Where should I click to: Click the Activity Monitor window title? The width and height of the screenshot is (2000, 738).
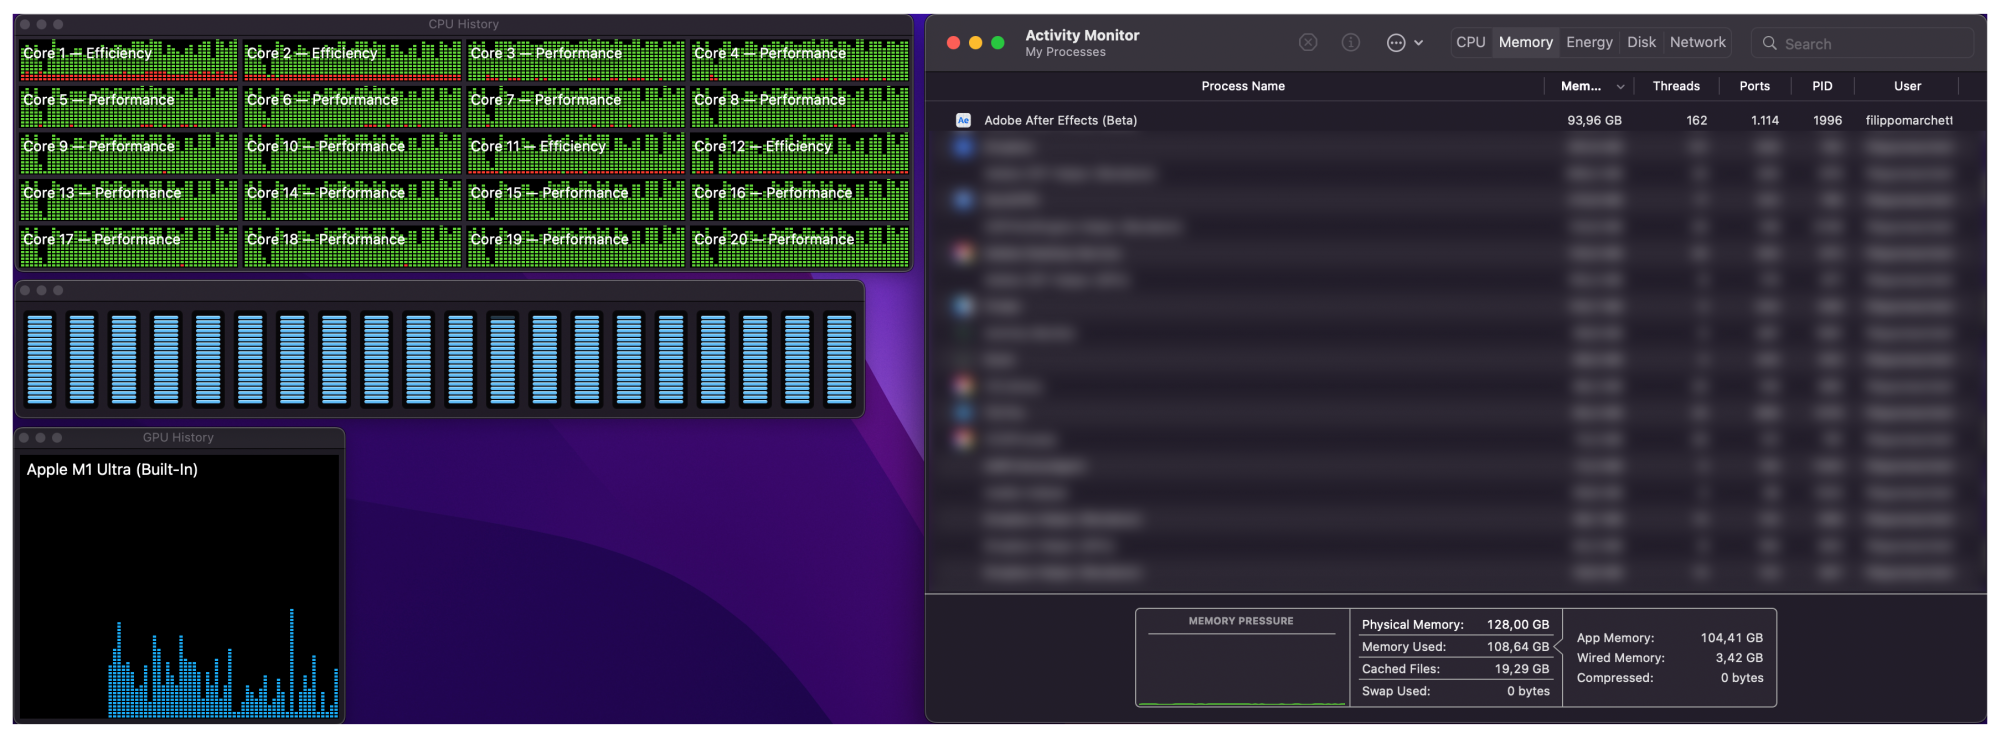(x=1082, y=35)
